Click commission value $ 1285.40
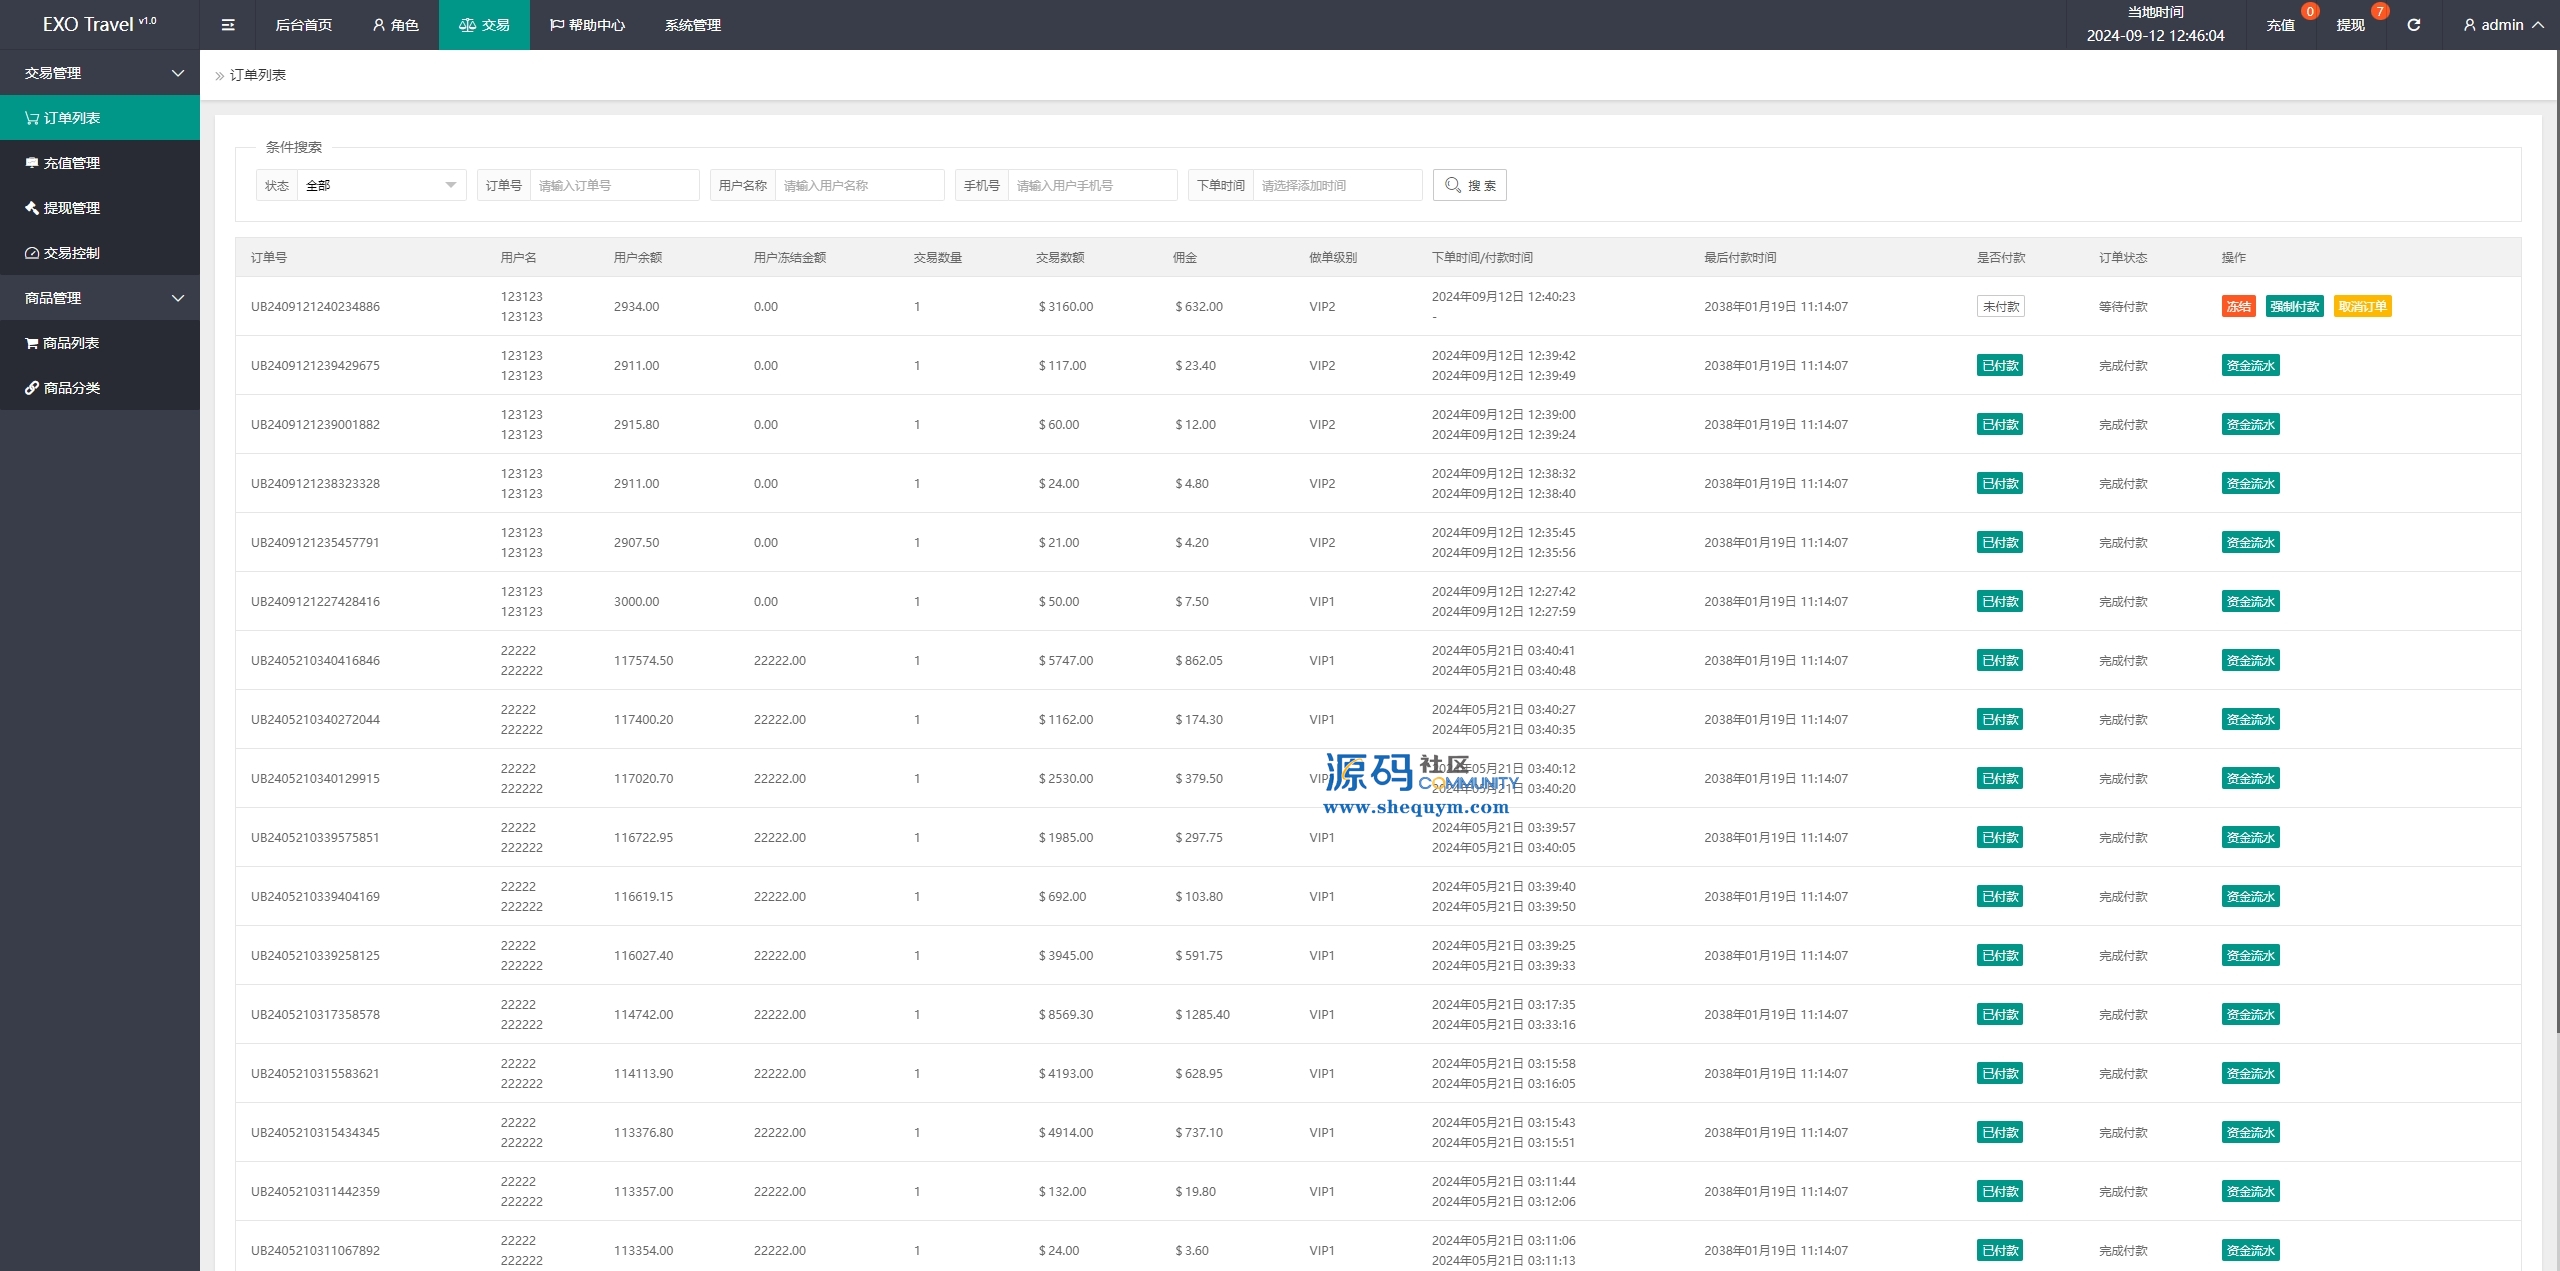 [1202, 1015]
